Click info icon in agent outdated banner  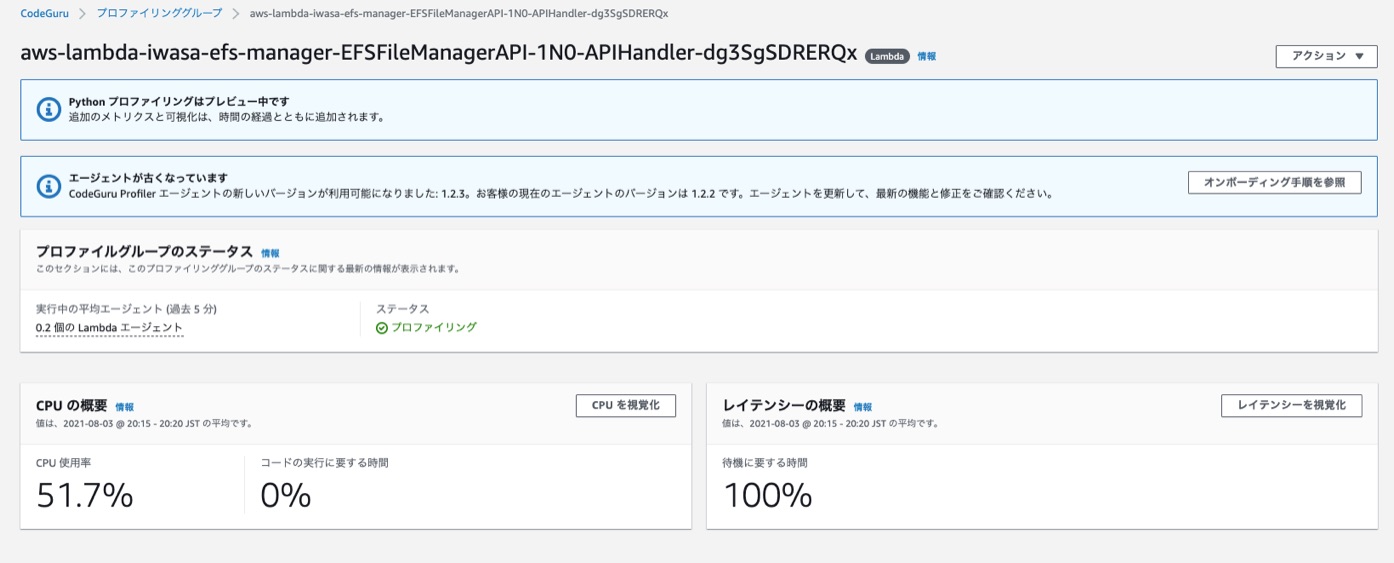point(49,186)
